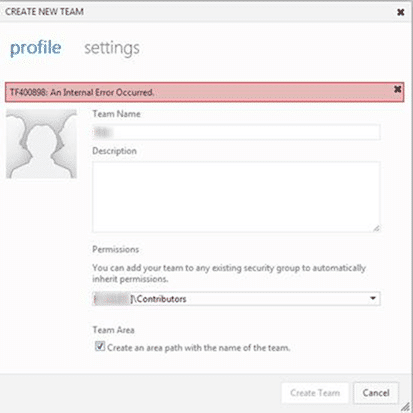413x413 pixels.
Task: Click the dialog window resize handle
Action: (405, 407)
